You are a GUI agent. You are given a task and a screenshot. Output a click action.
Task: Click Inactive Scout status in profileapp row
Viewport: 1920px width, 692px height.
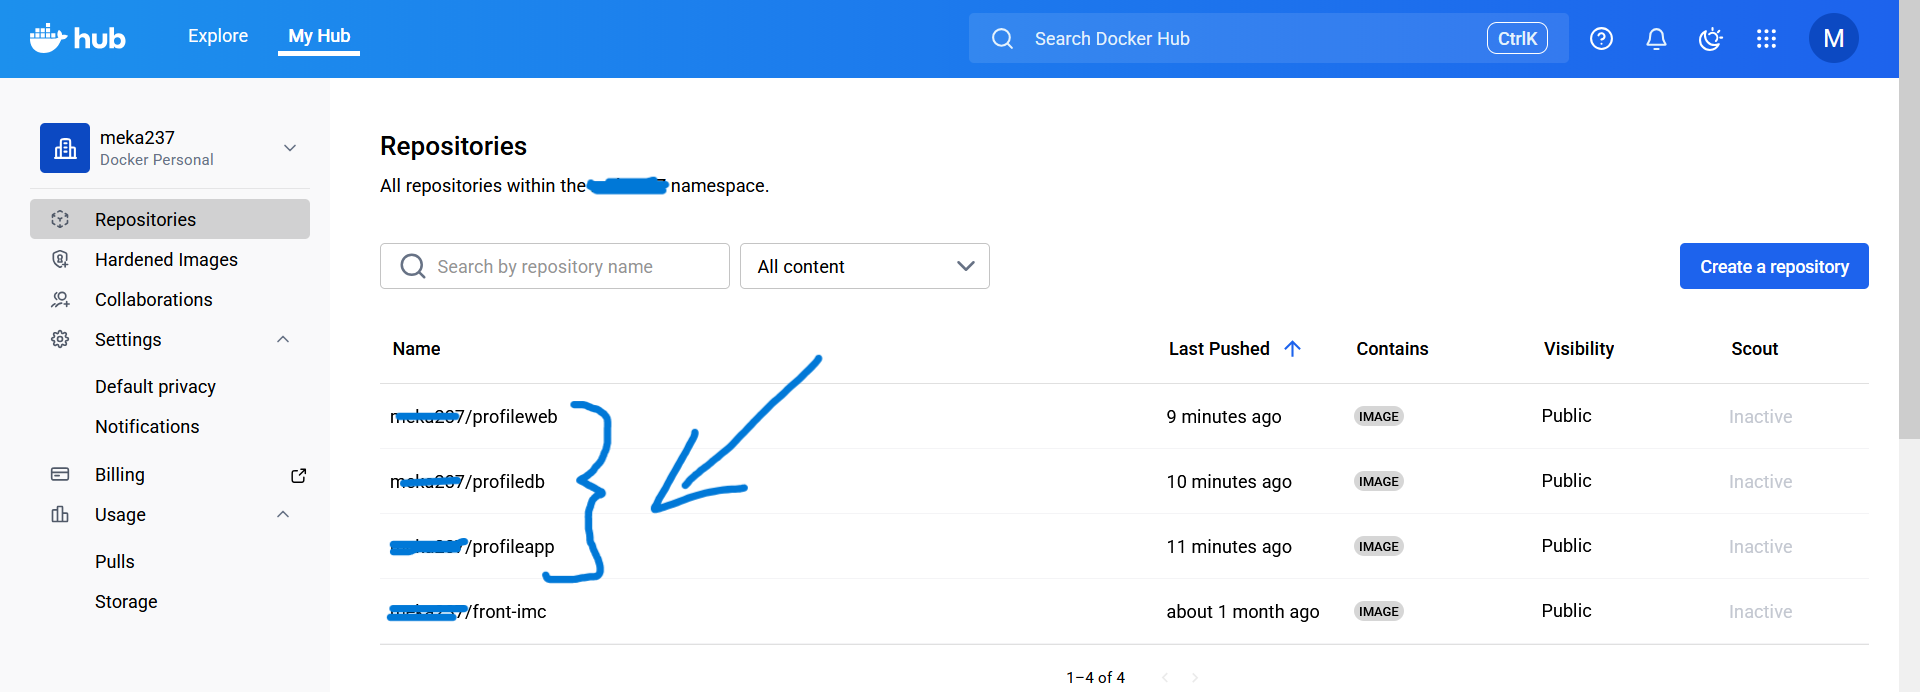click(1760, 547)
